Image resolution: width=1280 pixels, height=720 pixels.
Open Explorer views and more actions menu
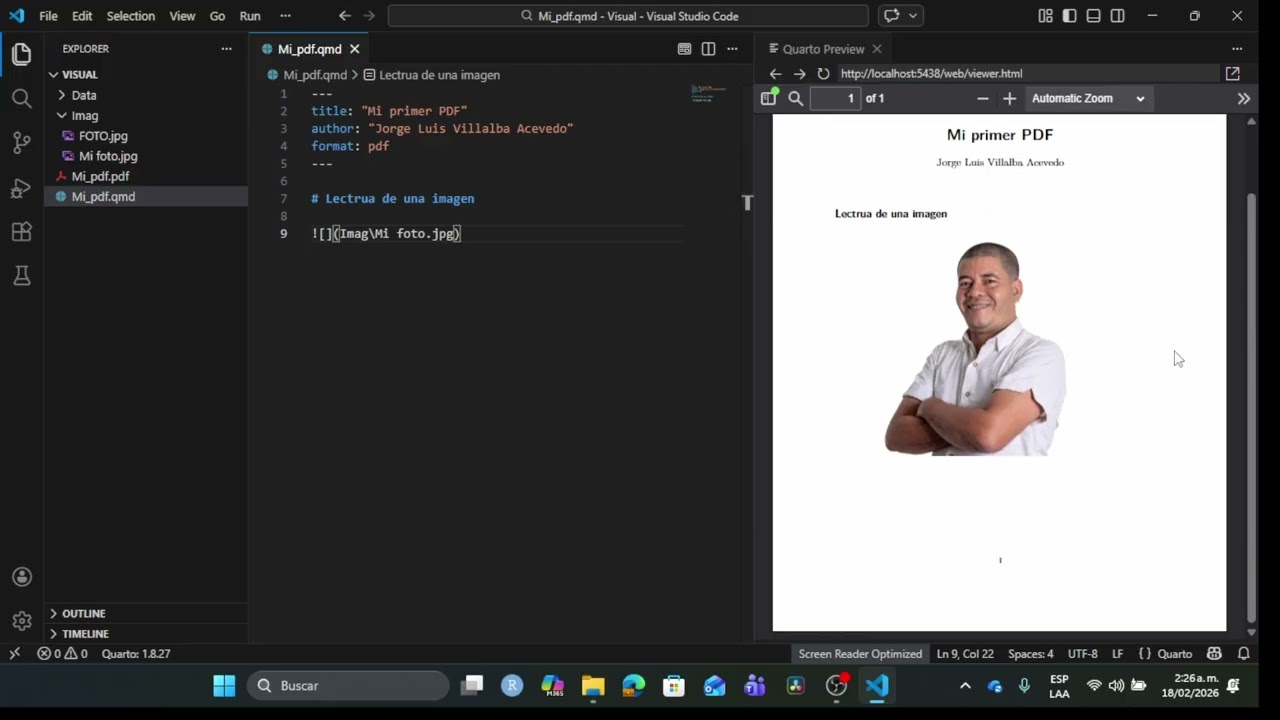226,49
